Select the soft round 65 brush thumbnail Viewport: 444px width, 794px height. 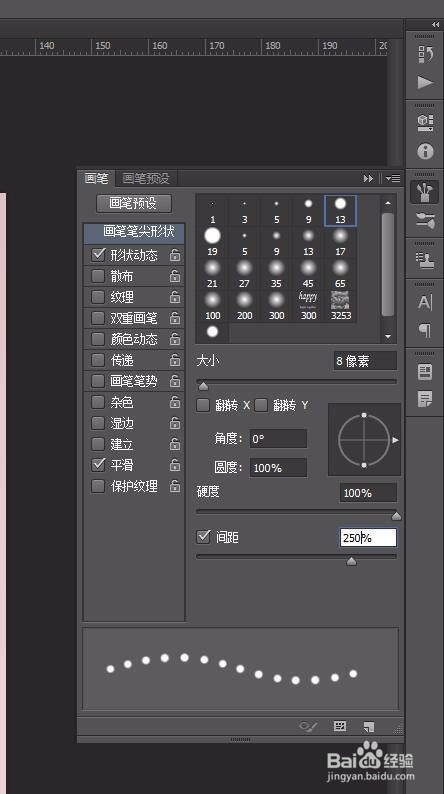(x=340, y=274)
